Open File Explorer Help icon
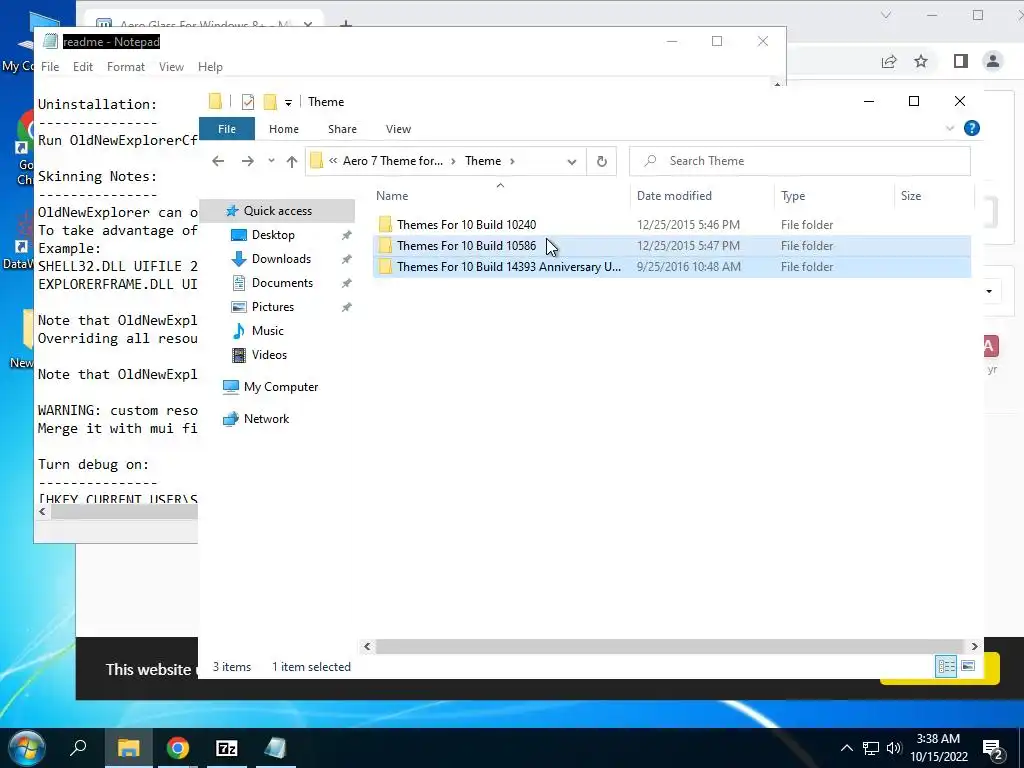This screenshot has height=768, width=1024. [972, 129]
